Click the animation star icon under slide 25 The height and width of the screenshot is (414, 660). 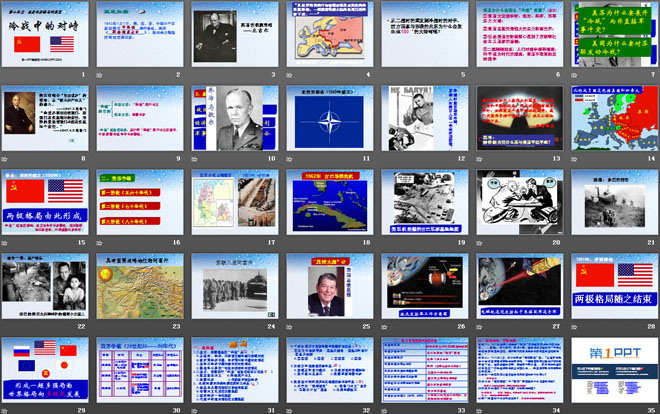(x=289, y=326)
